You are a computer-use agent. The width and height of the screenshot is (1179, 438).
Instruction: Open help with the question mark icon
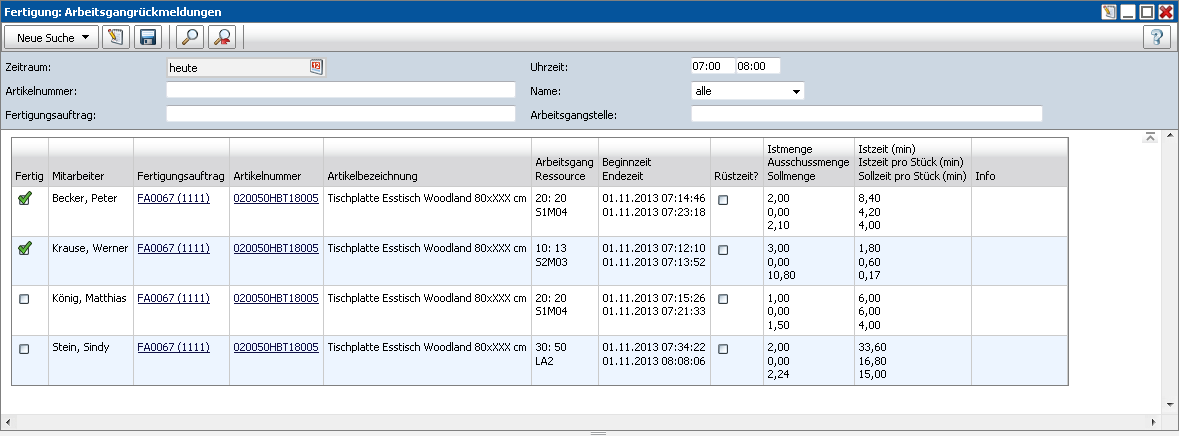1157,38
